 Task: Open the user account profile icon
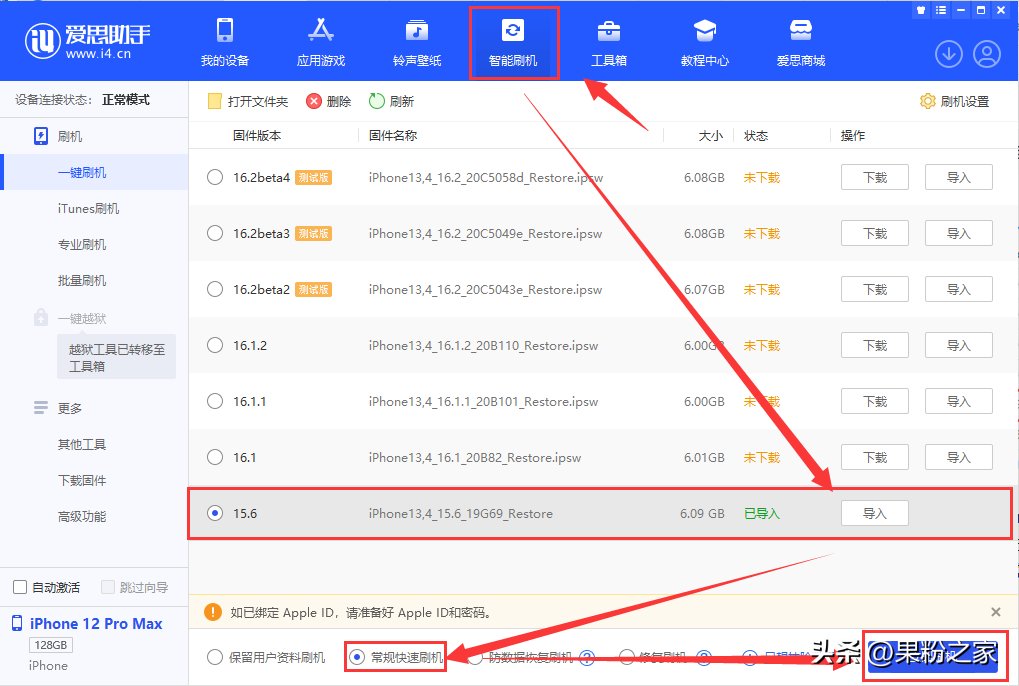[x=987, y=54]
